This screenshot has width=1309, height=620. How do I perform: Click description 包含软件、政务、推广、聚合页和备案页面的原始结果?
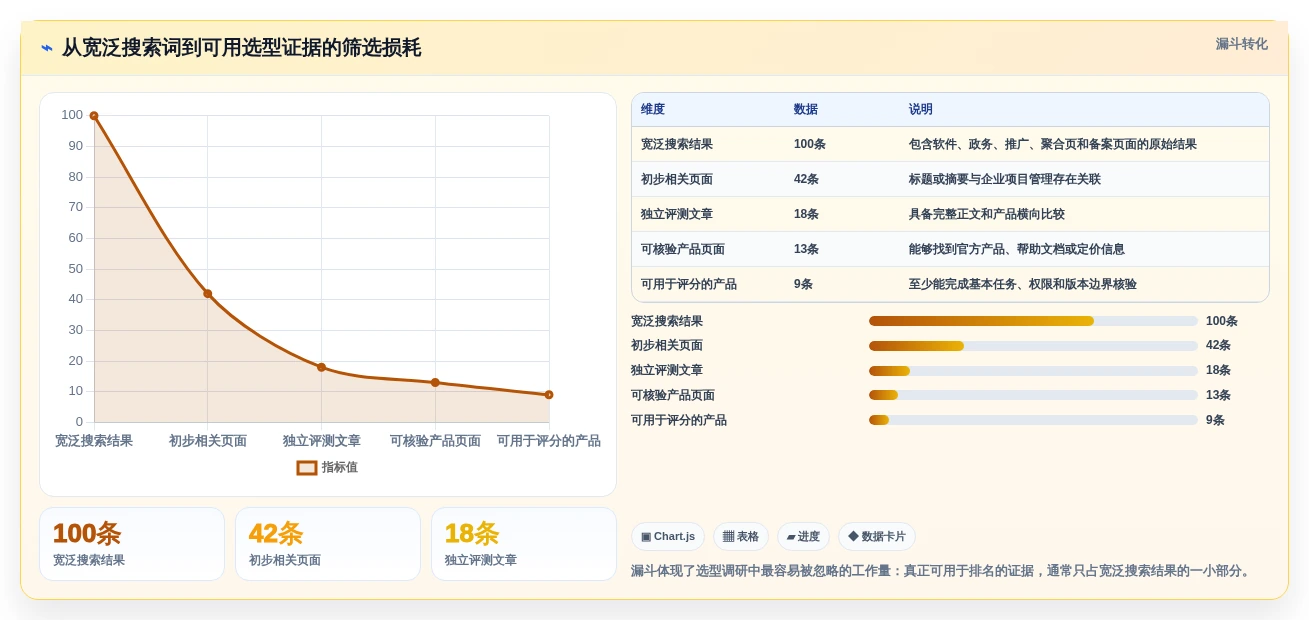[x=1053, y=144]
